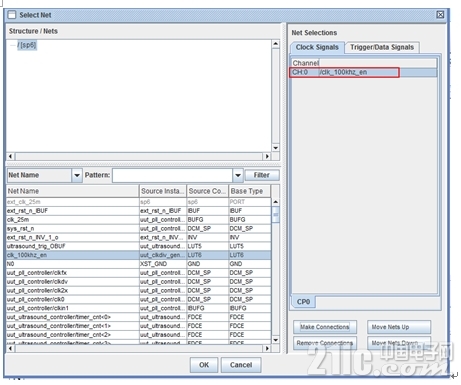Select the CP0 bottom tab
The width and height of the screenshot is (461, 385).
pyautogui.click(x=303, y=302)
